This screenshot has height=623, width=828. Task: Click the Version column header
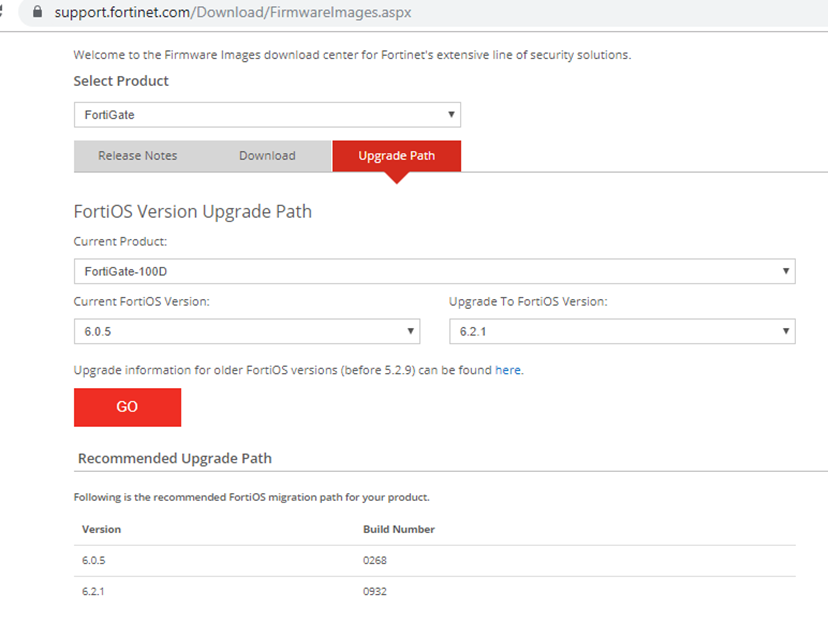(99, 529)
